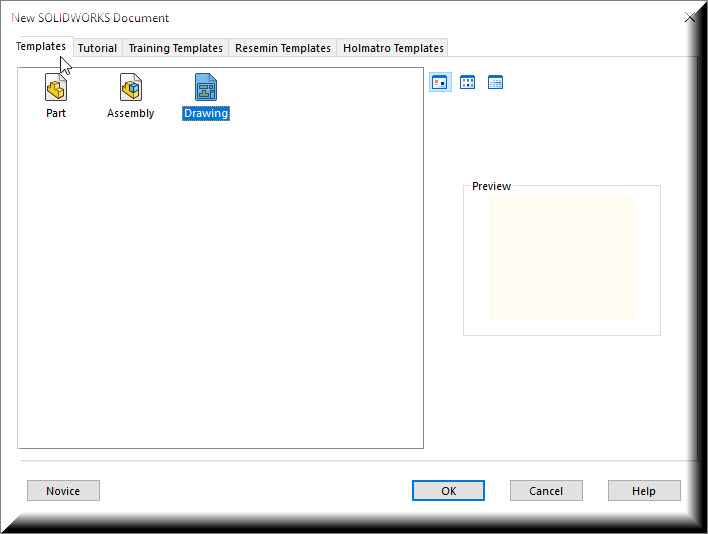708x534 pixels.
Task: Click the highlighted Drawing label
Action: pyautogui.click(x=206, y=113)
